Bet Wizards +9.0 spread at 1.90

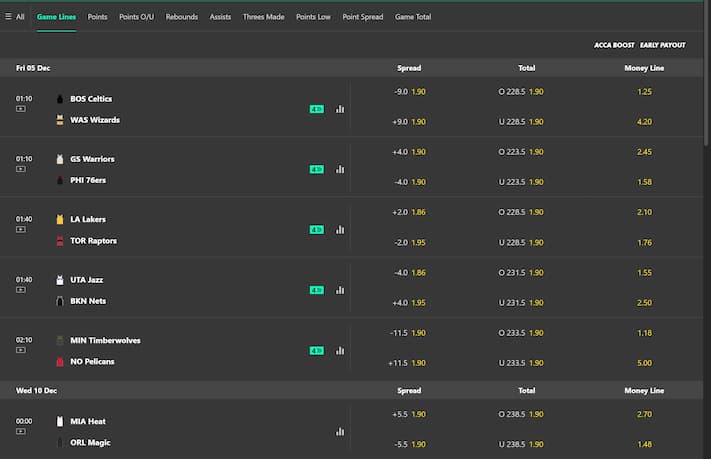(x=409, y=122)
